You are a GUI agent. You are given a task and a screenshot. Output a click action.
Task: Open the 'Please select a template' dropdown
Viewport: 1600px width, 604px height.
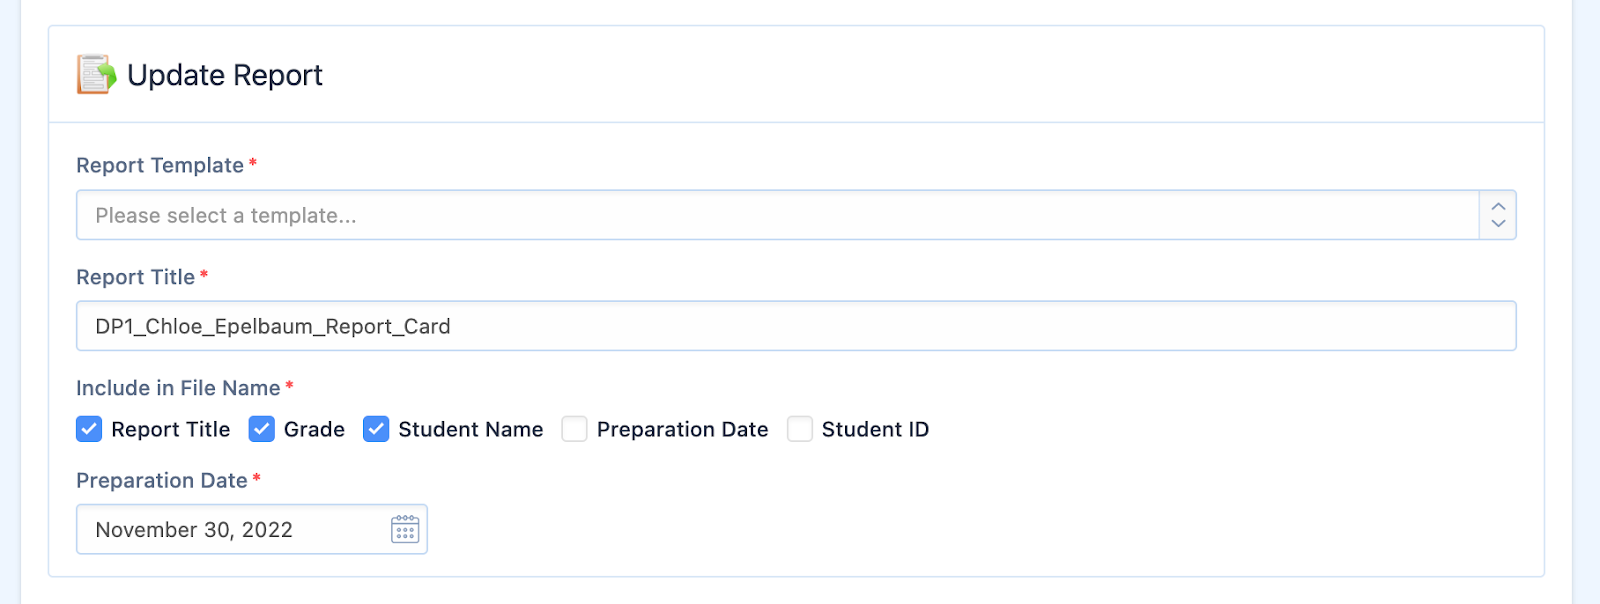[796, 215]
